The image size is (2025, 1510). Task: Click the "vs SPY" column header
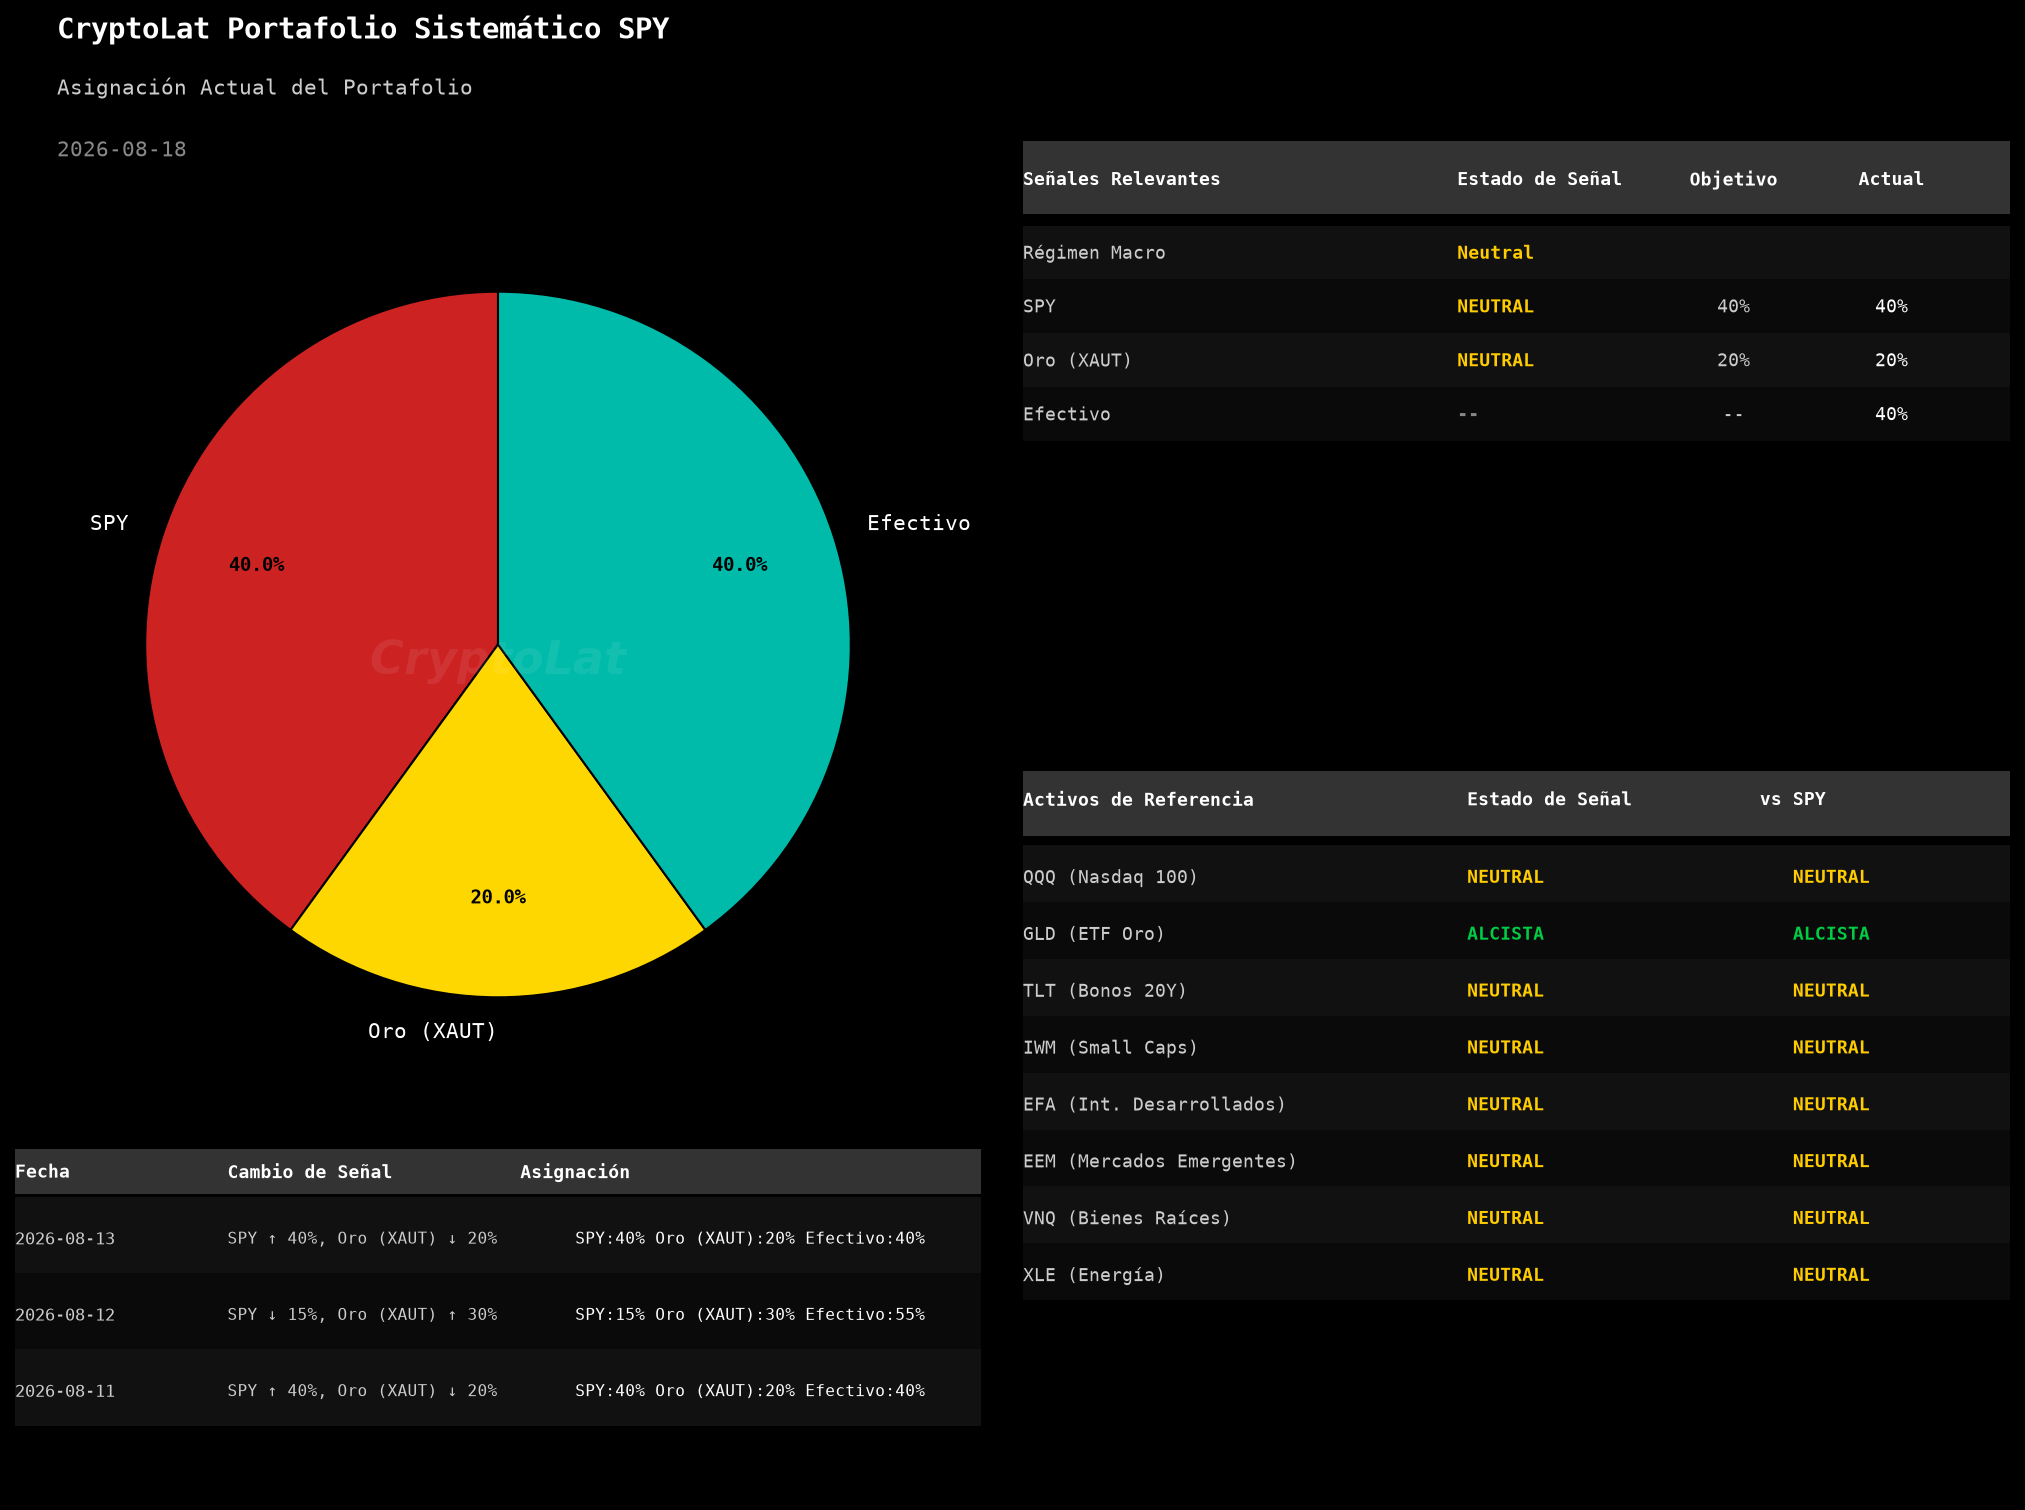click(x=1793, y=799)
